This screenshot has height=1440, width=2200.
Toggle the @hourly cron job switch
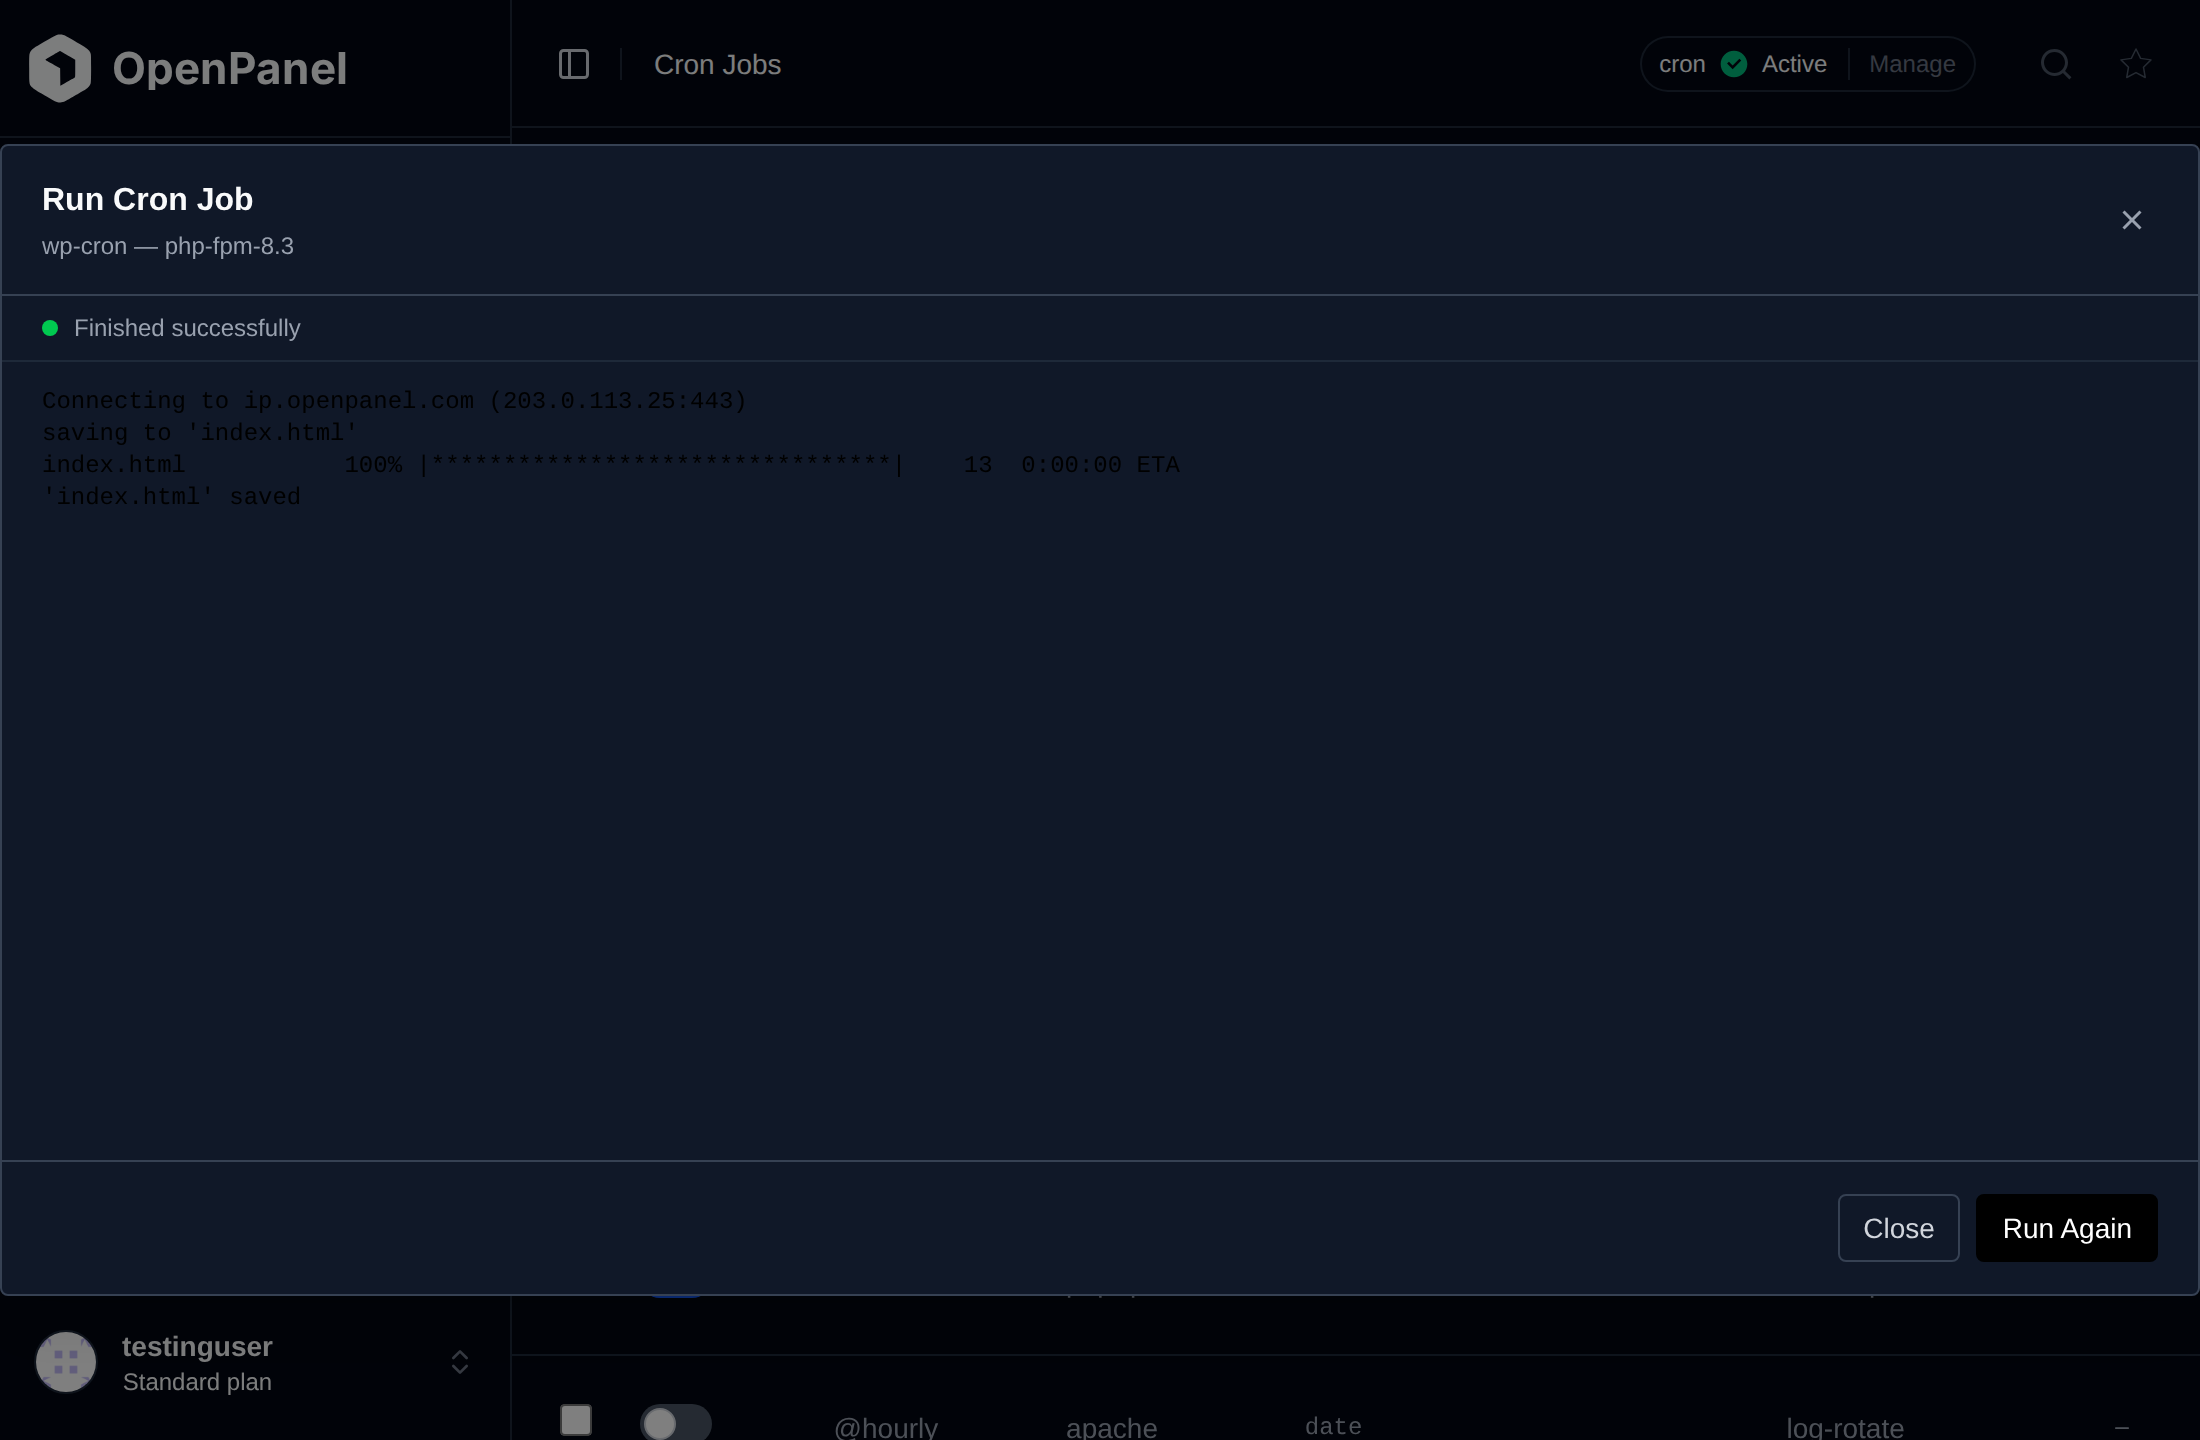pos(676,1423)
